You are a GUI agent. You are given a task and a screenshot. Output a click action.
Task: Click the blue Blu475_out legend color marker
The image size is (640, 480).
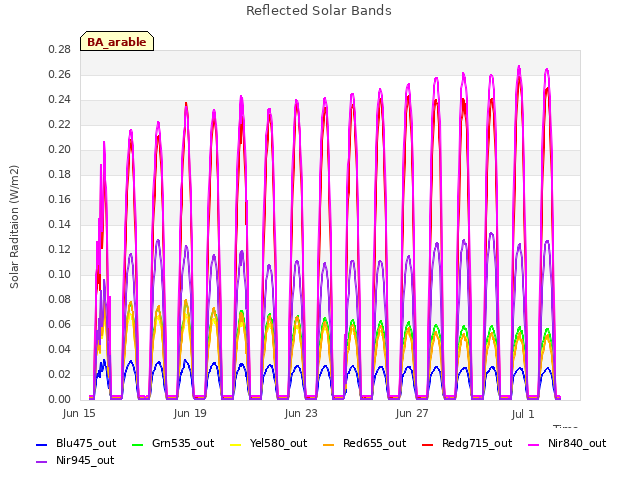[x=42, y=444]
